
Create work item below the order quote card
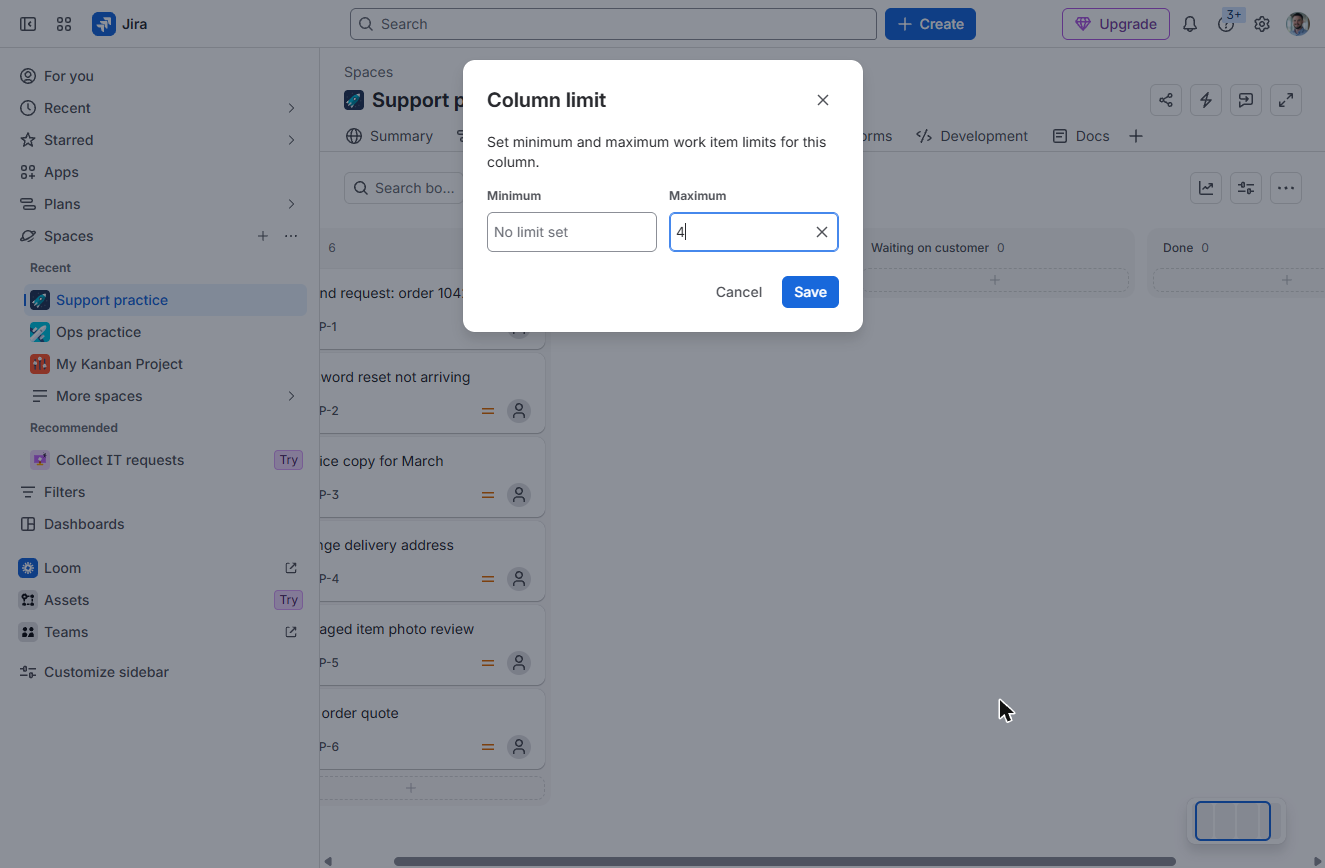[x=411, y=788]
